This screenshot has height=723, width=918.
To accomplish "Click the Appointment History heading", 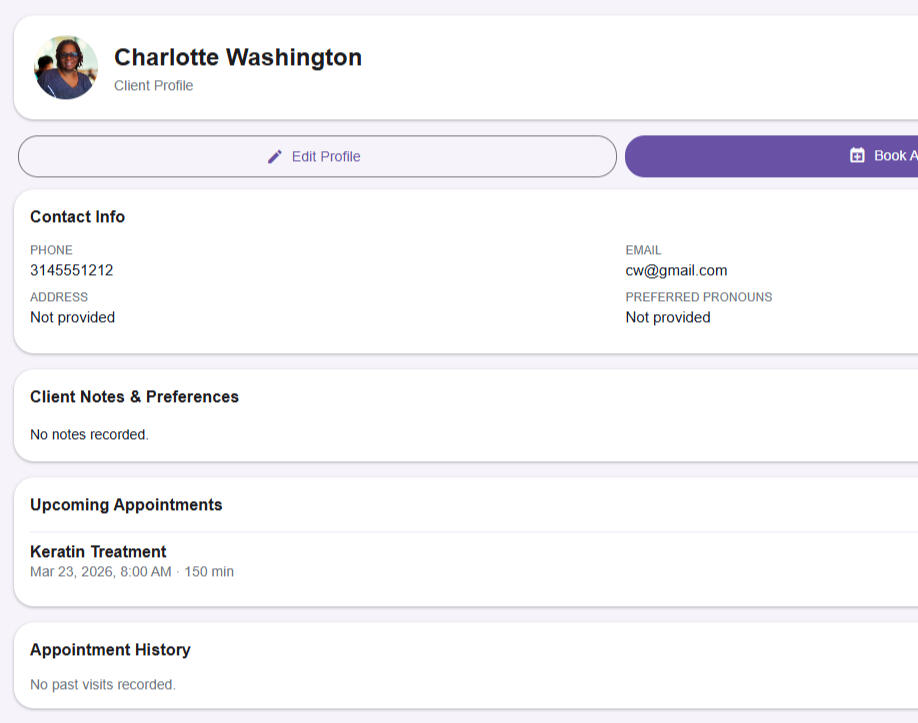I will pyautogui.click(x=111, y=650).
